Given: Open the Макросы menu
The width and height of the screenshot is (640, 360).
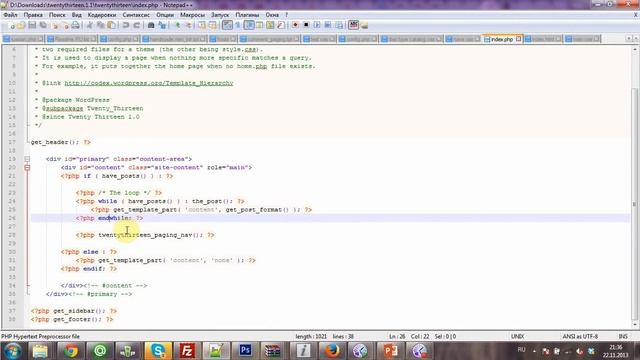Looking at the screenshot, I should [192, 15].
